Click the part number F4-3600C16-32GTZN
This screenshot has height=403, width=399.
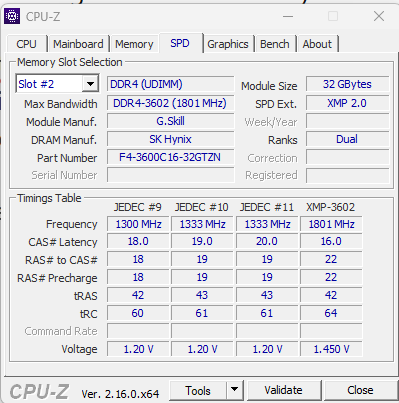171,157
